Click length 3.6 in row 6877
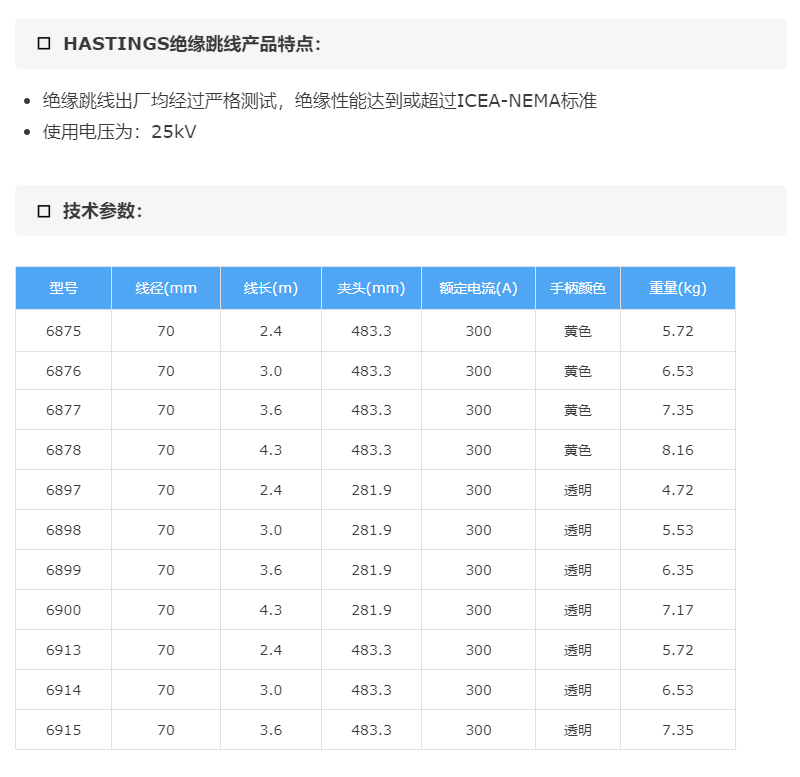 (x=270, y=410)
